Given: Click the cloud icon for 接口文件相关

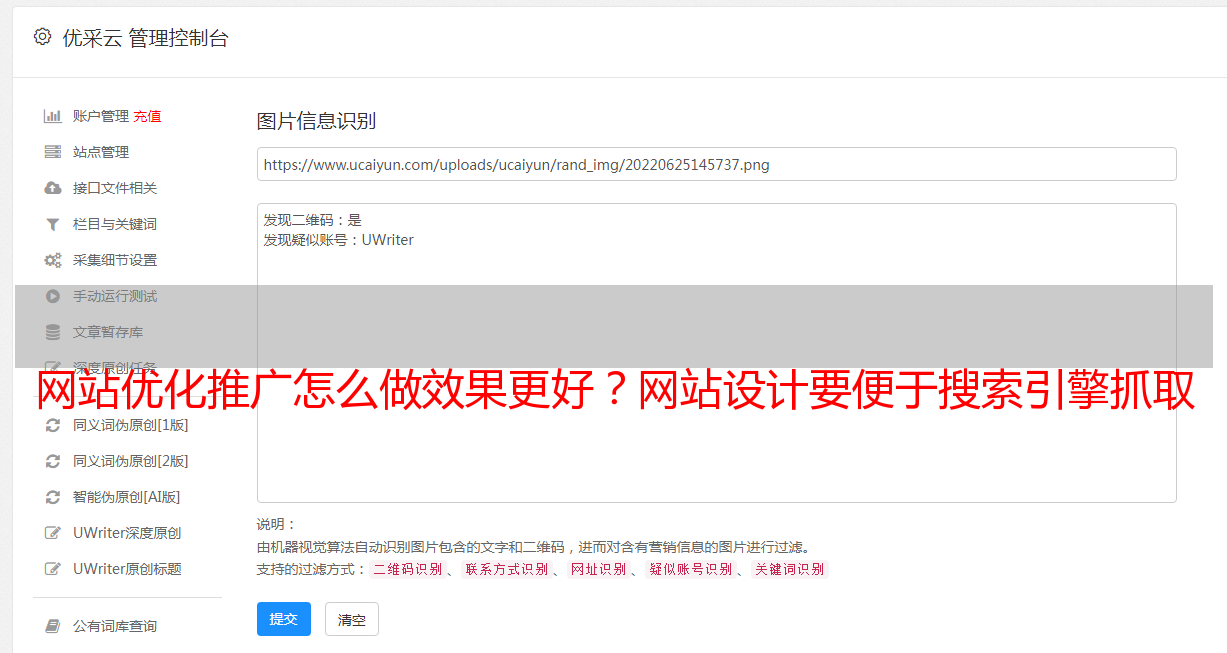Looking at the screenshot, I should click(x=53, y=188).
